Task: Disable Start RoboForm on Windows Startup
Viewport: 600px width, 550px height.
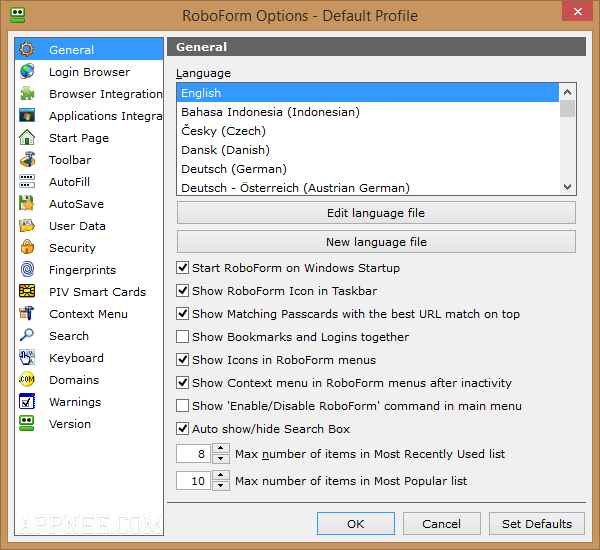Action: point(183,268)
